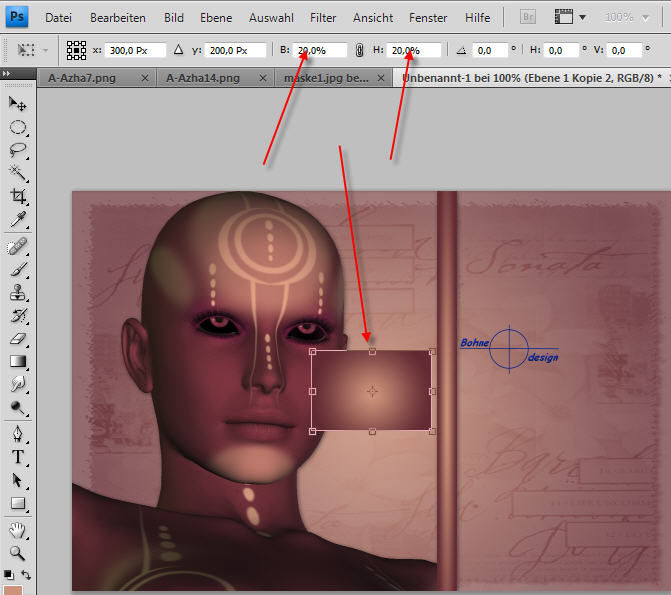Toggle the link between width and height
The image size is (671, 595).
coord(360,50)
